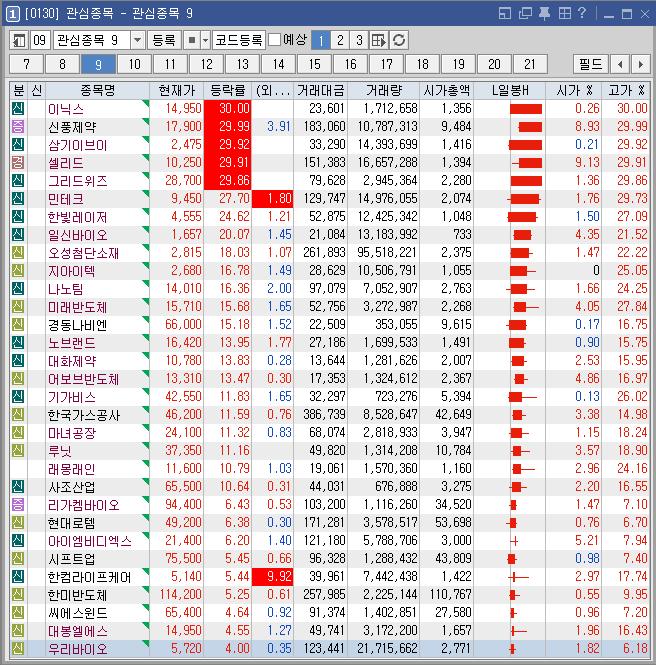656x665 pixels.
Task: Select watchlist tab 12
Action: [207, 64]
